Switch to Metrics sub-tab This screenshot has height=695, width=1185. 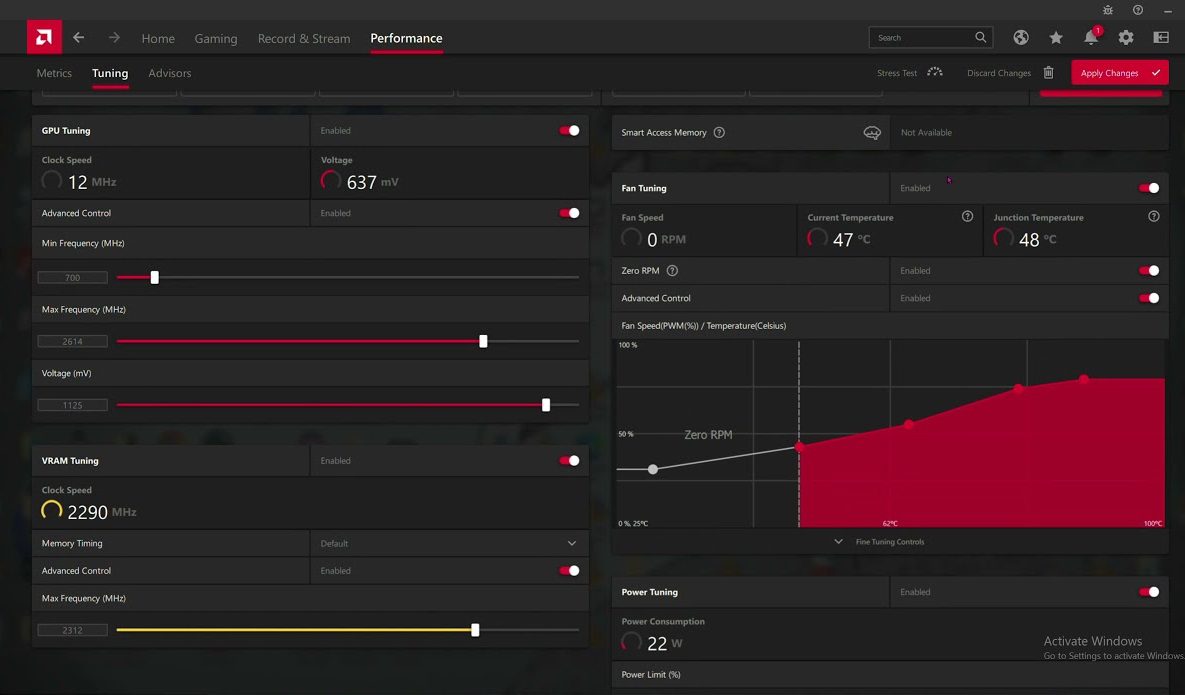pyautogui.click(x=54, y=73)
